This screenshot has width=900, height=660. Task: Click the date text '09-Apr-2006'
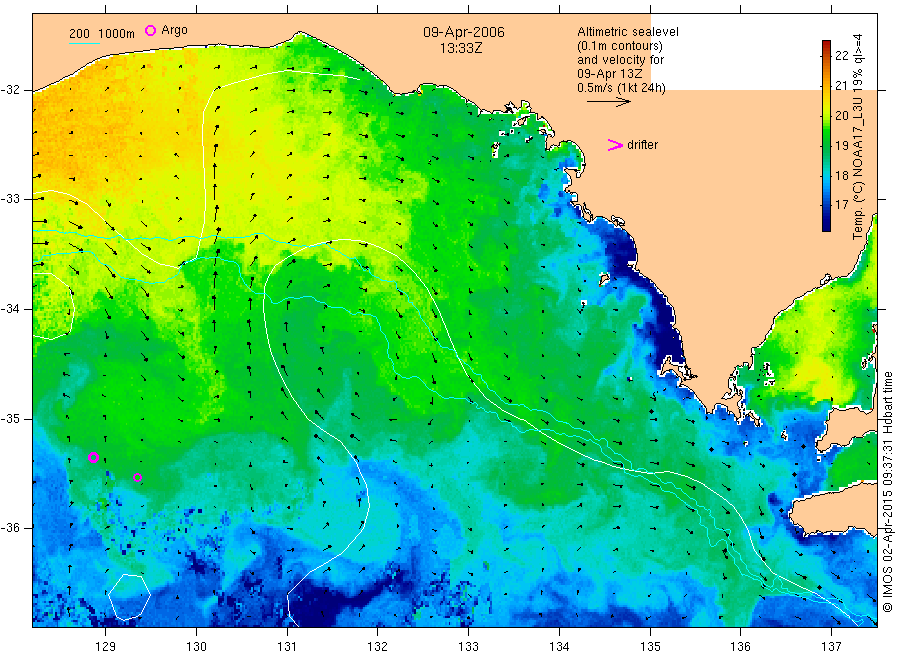click(x=464, y=32)
